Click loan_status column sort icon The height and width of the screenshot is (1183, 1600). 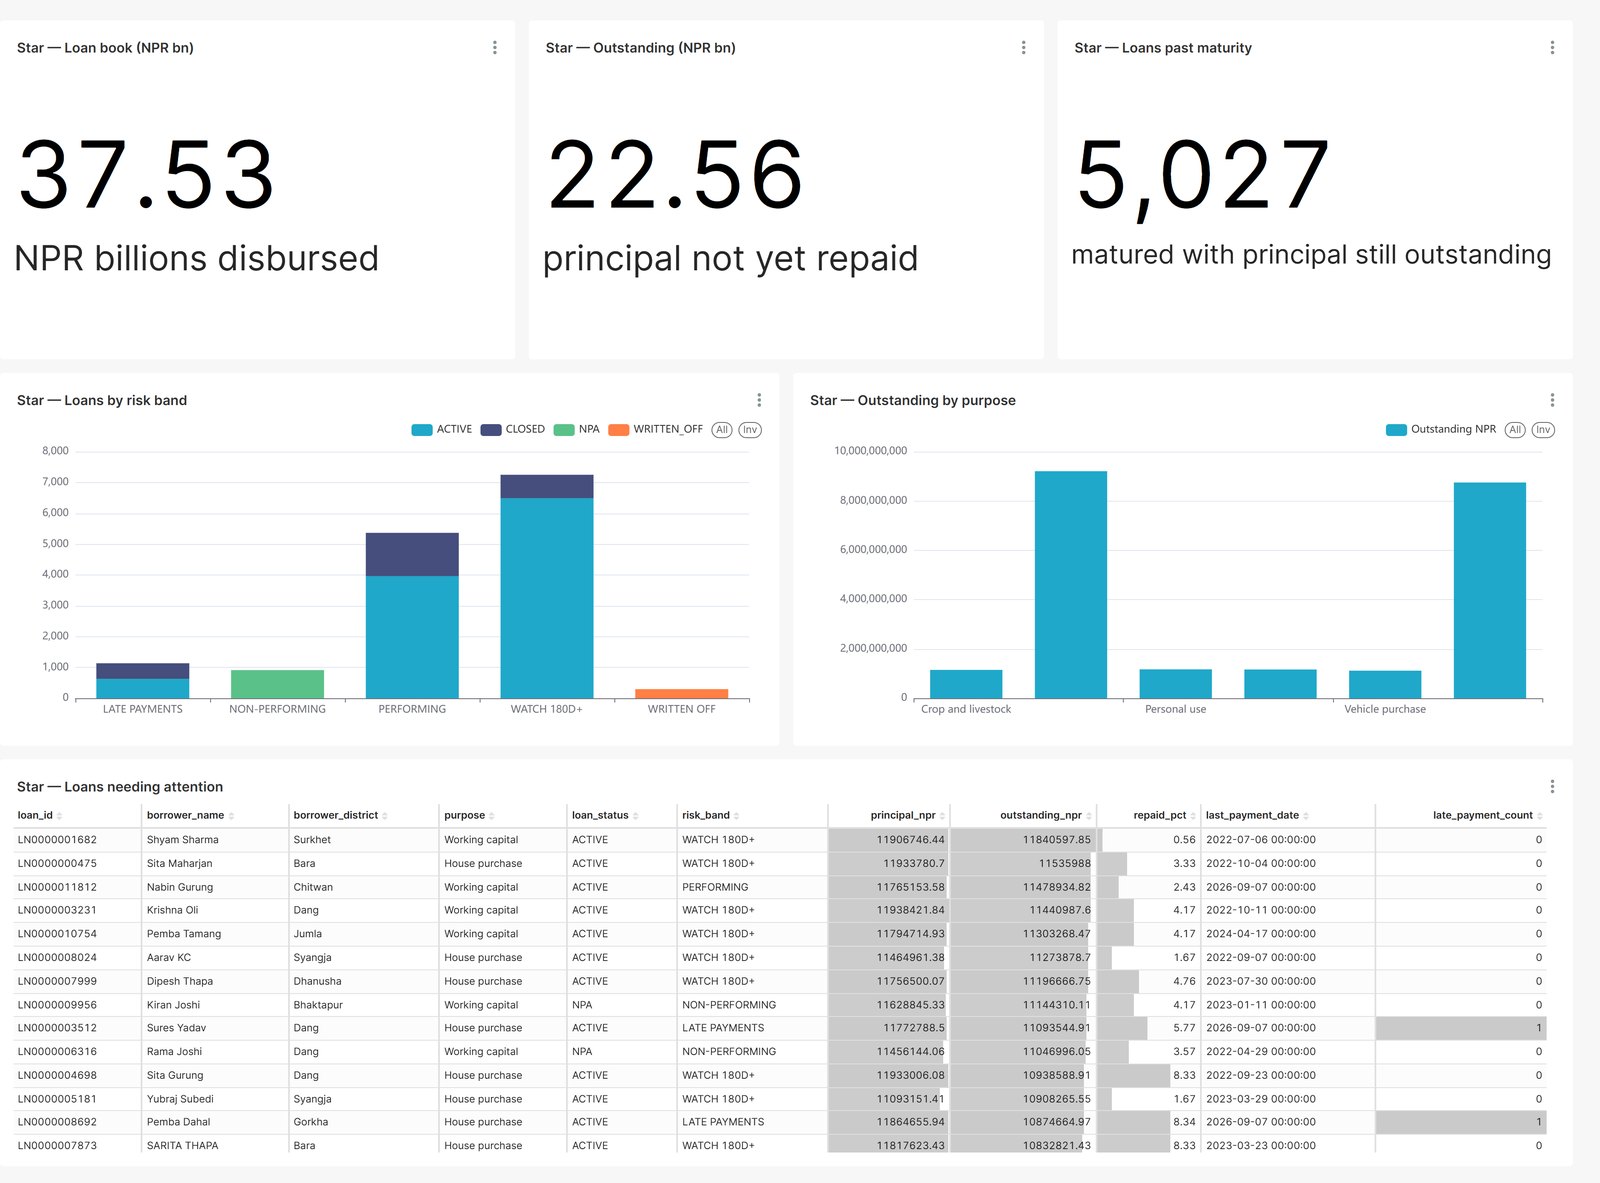636,816
